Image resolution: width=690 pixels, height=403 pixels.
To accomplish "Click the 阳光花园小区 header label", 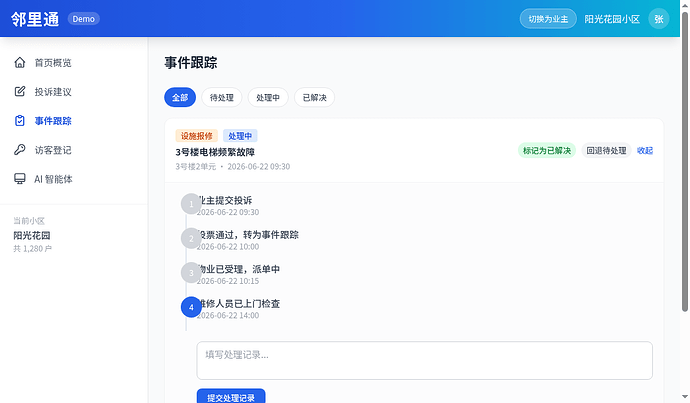I will [x=612, y=19].
